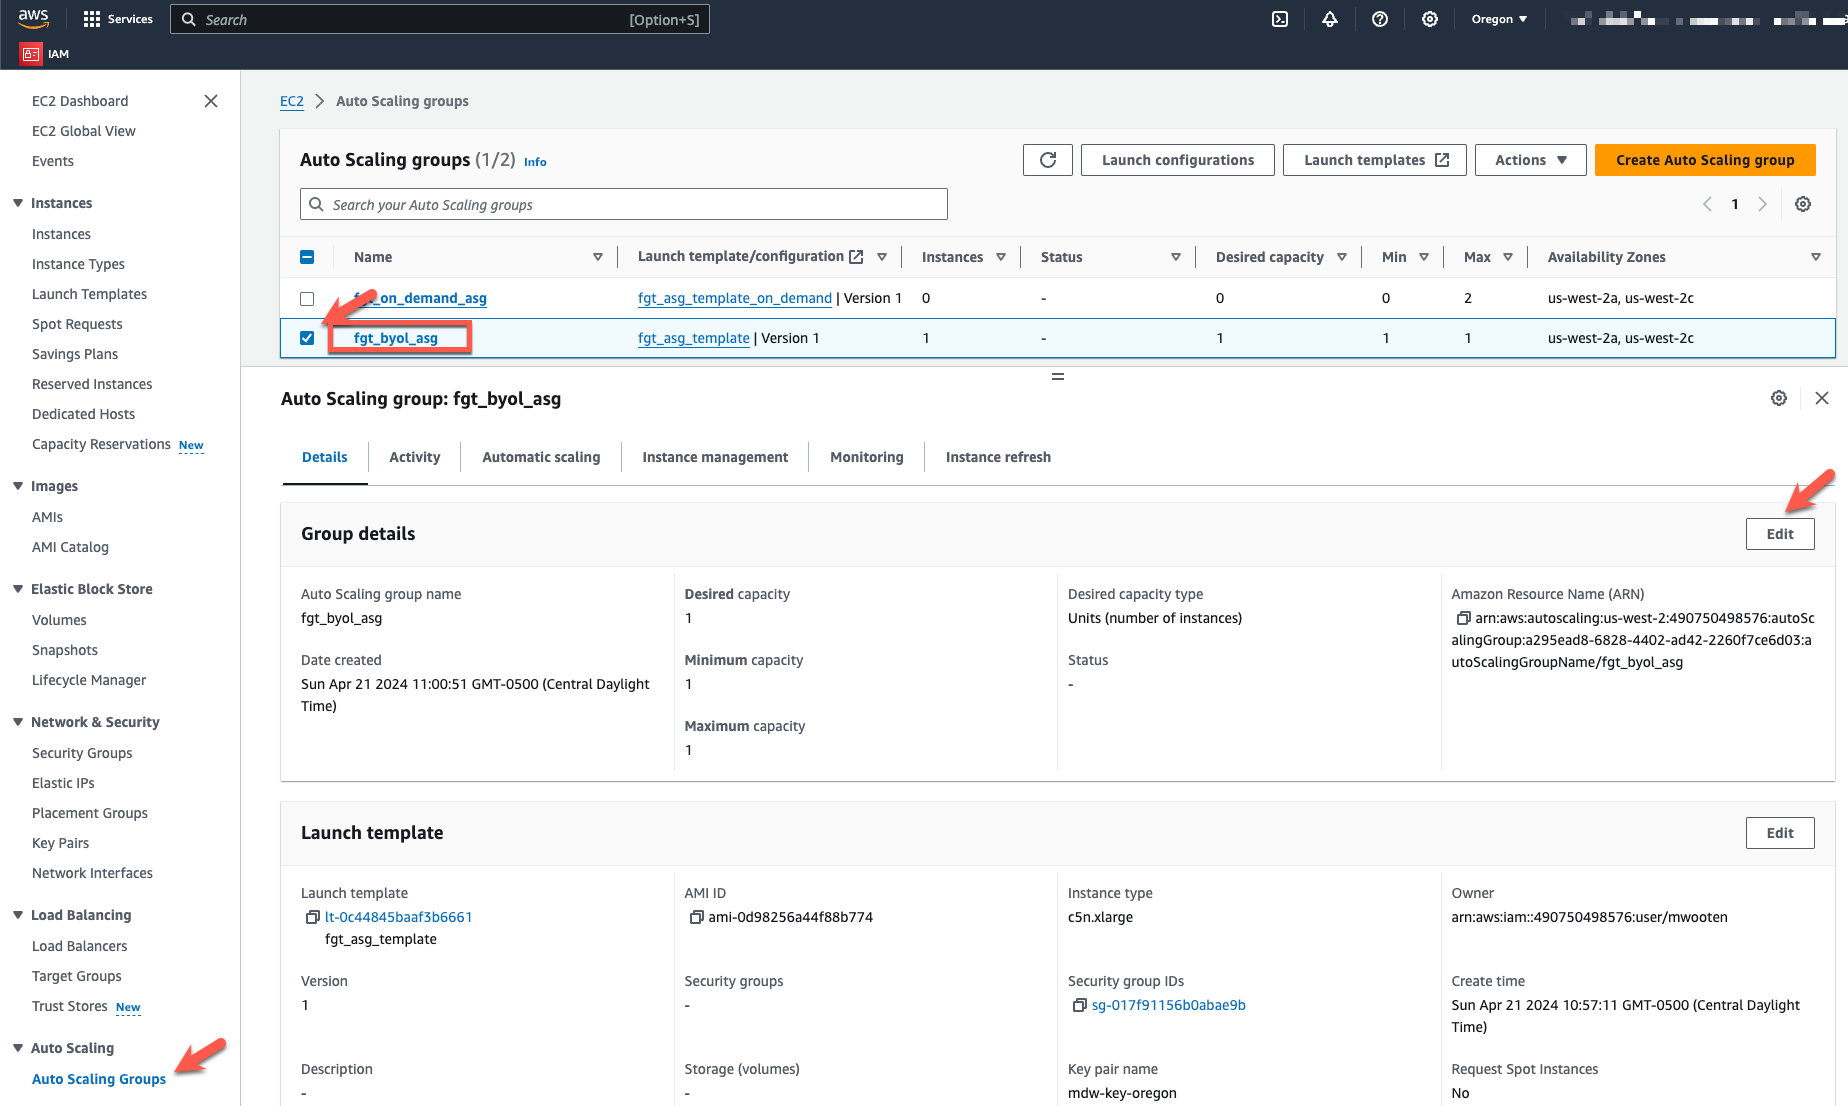This screenshot has width=1848, height=1106.
Task: Open the CloudShell terminal icon
Action: click(x=1280, y=19)
